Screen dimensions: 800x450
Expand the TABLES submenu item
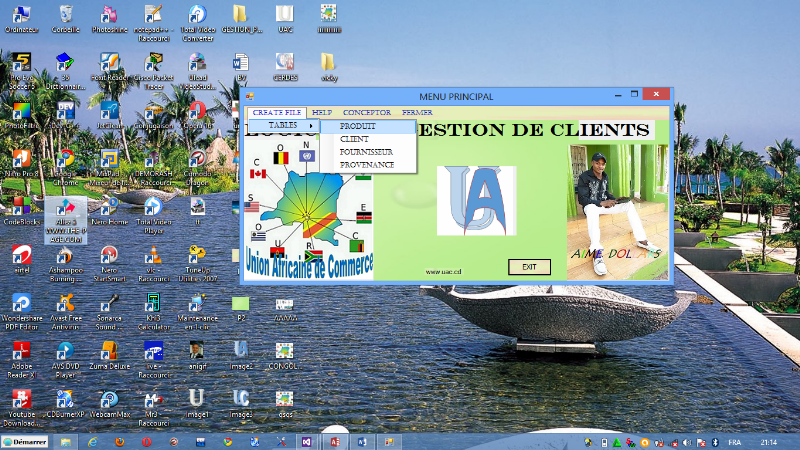coord(284,126)
